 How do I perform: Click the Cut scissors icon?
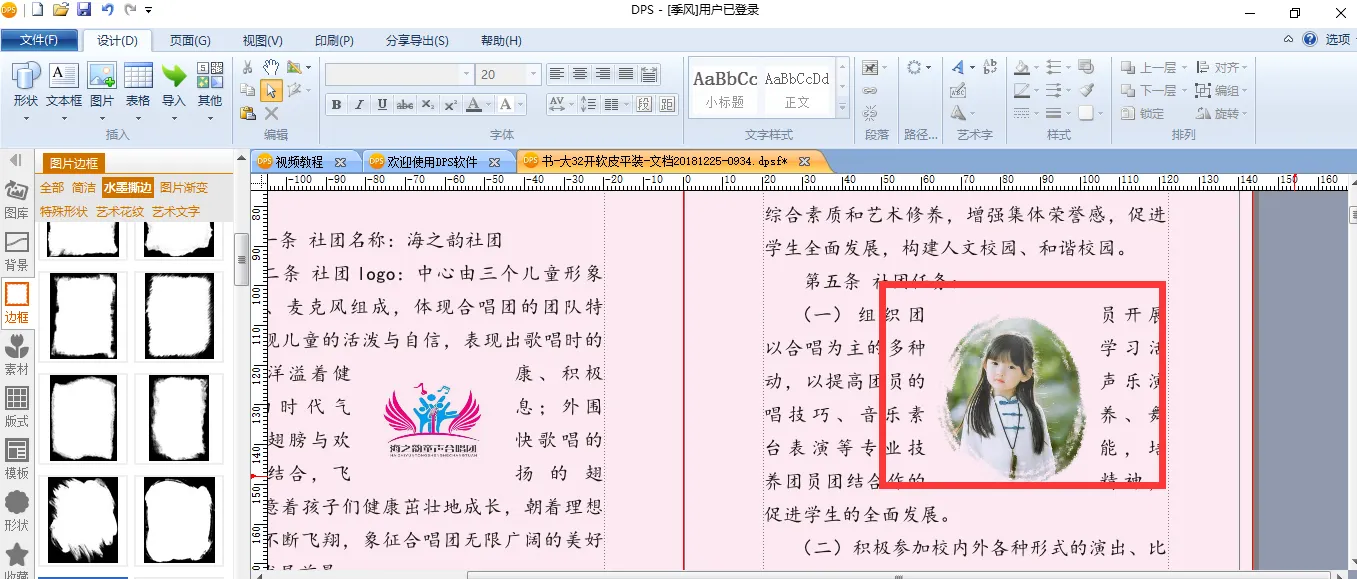click(x=247, y=67)
